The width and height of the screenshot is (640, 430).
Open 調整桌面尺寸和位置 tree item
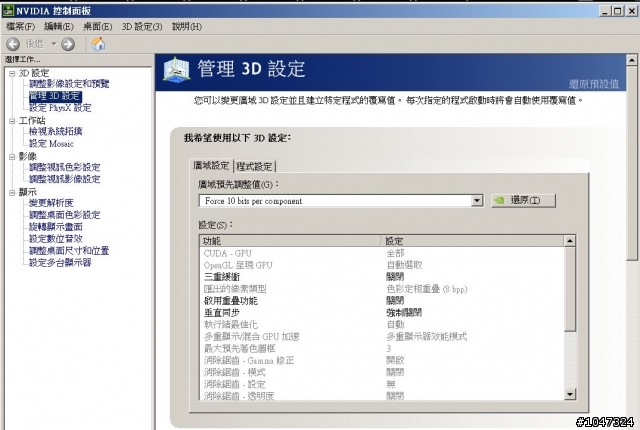point(69,251)
